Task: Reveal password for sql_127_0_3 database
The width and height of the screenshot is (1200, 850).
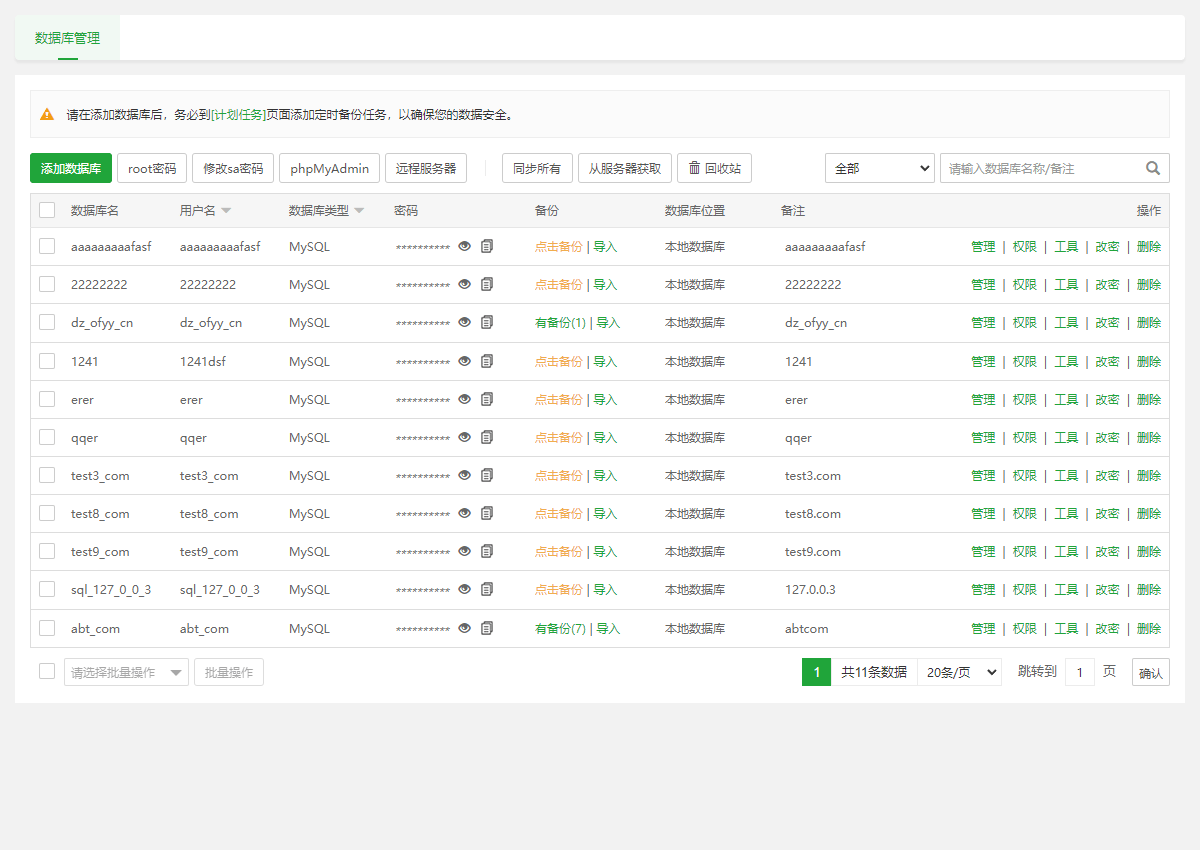Action: click(x=464, y=589)
